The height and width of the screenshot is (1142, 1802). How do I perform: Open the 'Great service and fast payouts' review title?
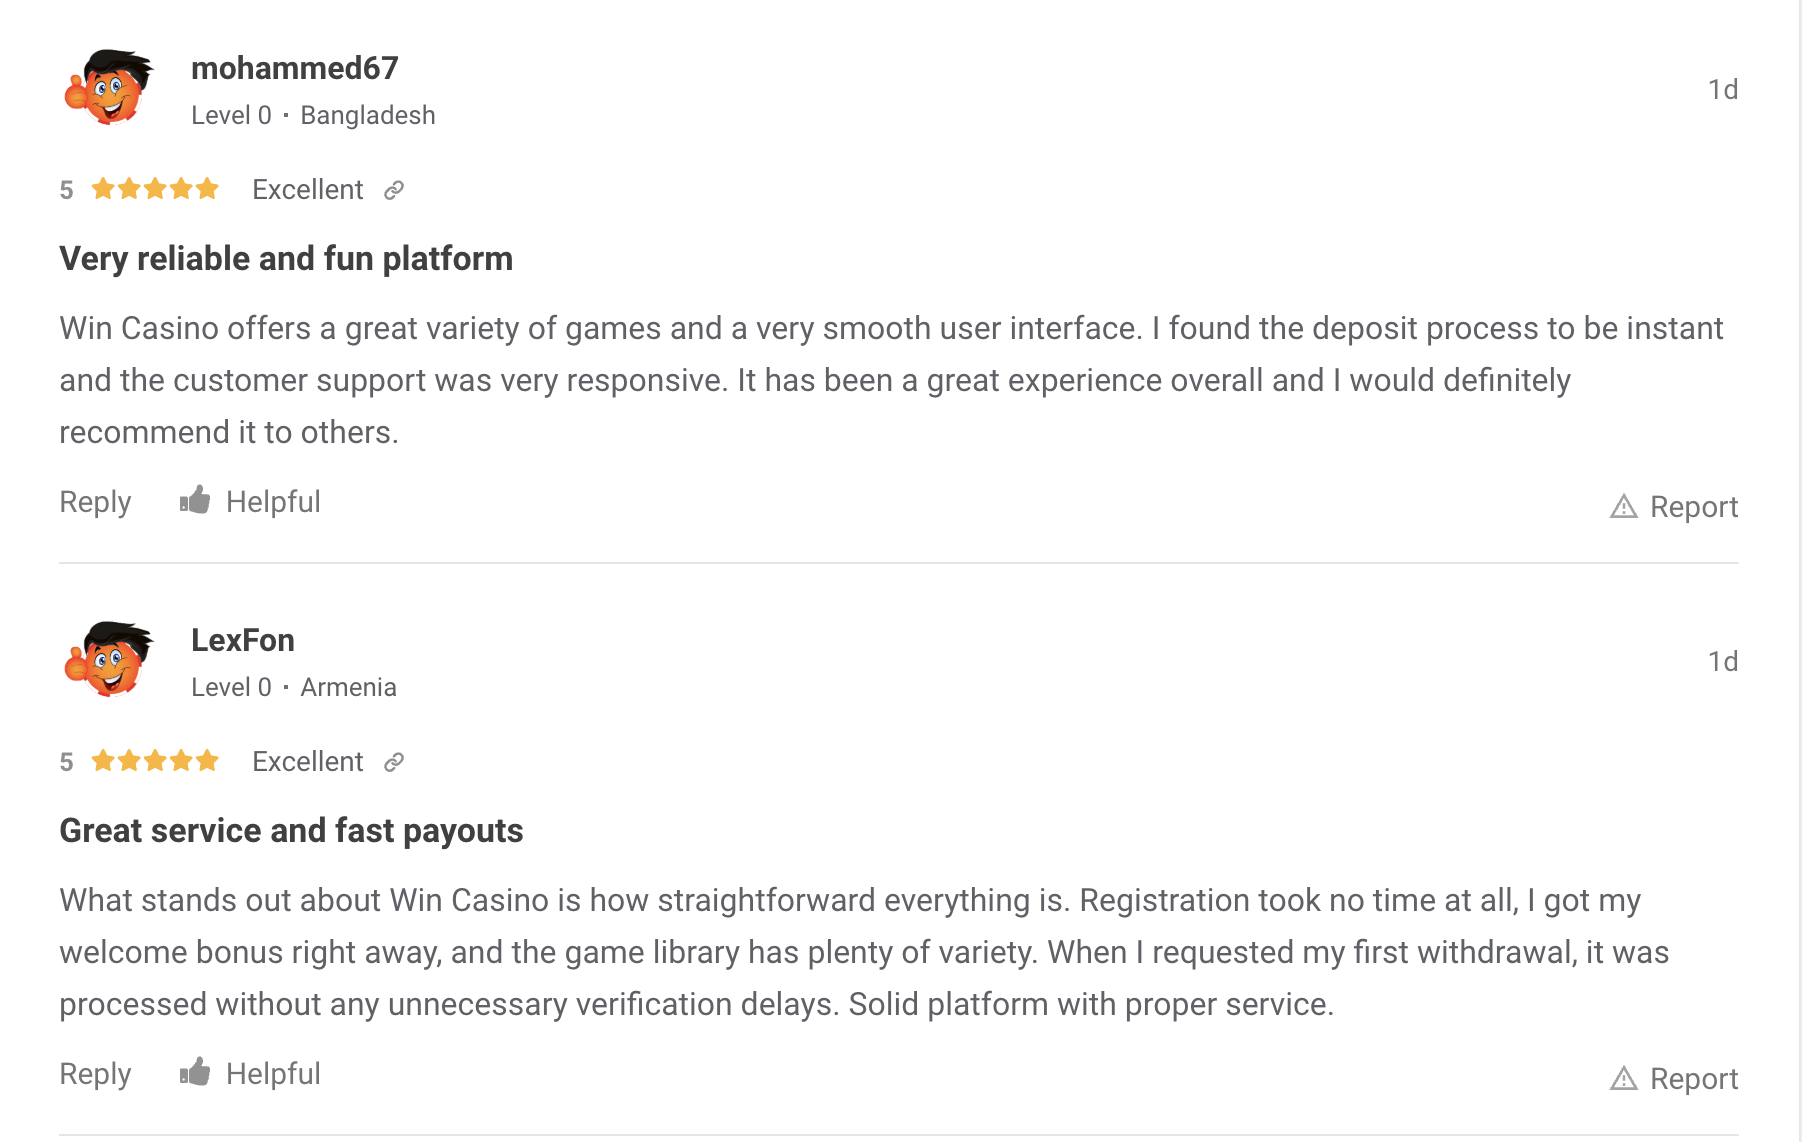pos(291,831)
